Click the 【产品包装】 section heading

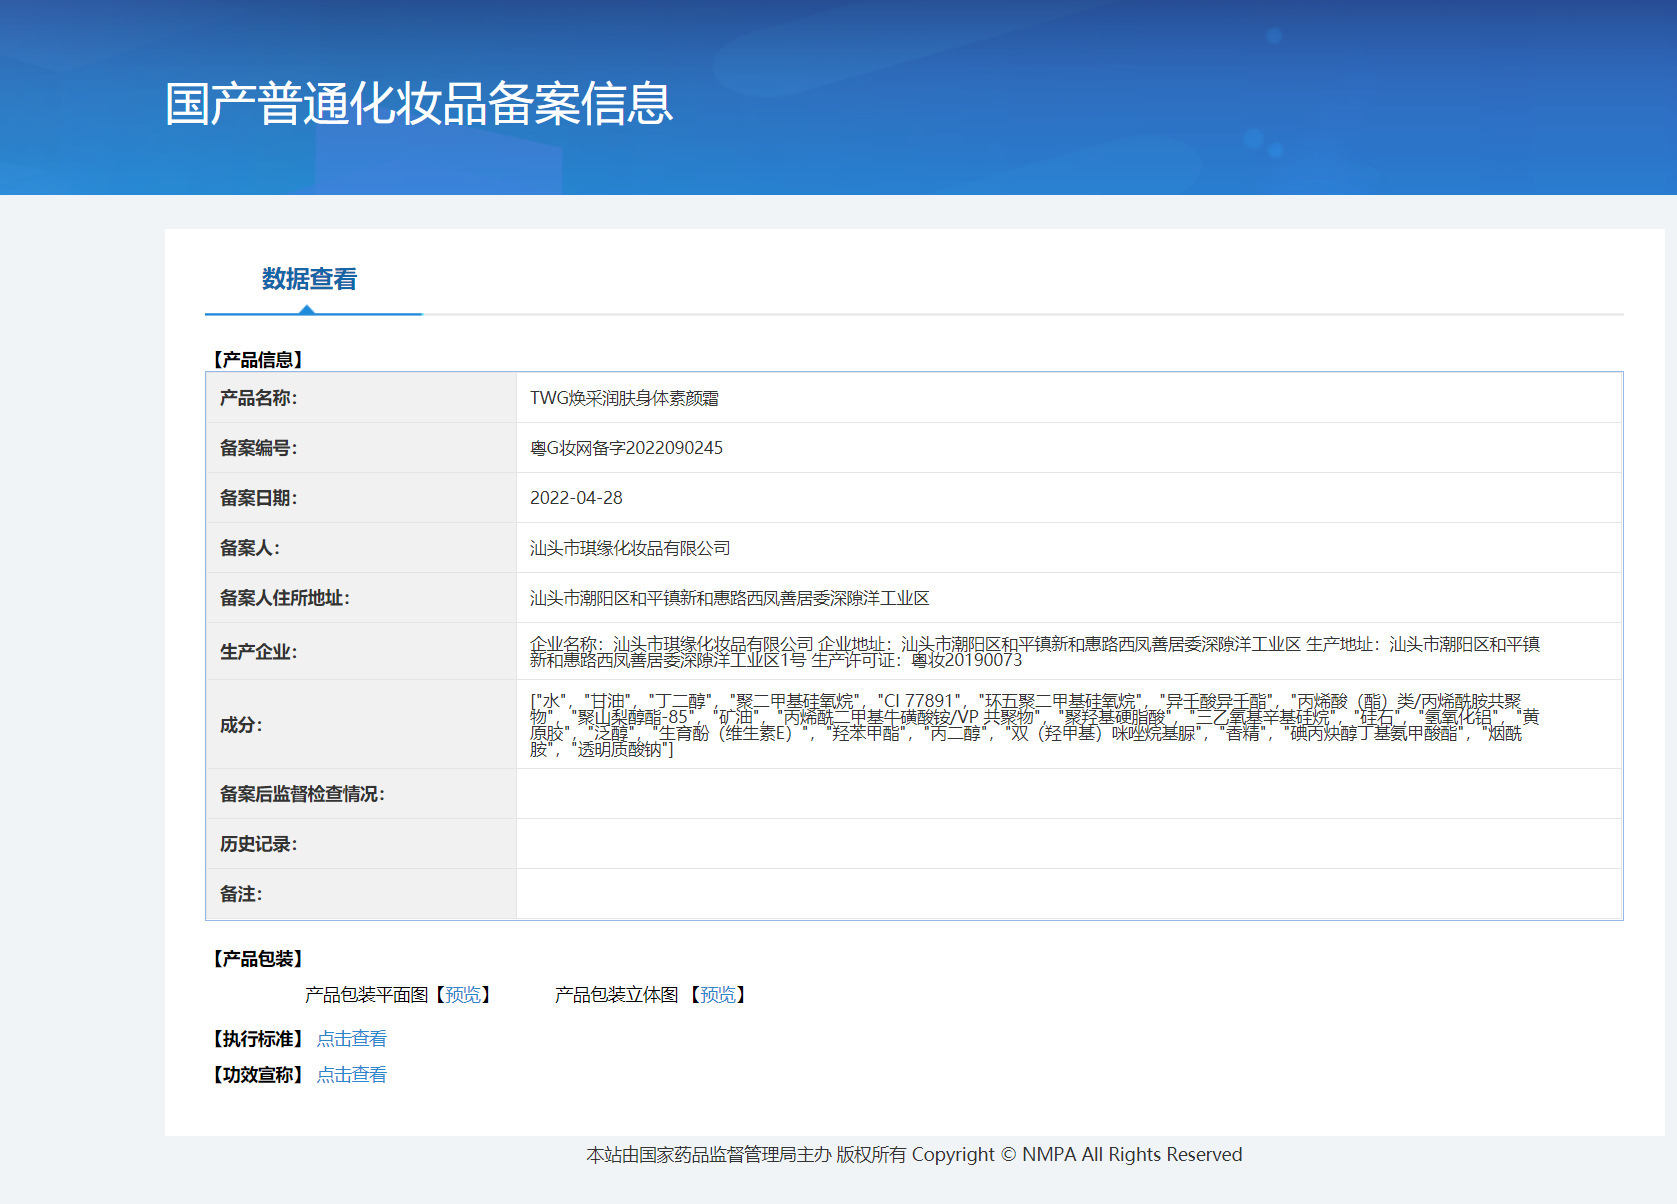(258, 959)
